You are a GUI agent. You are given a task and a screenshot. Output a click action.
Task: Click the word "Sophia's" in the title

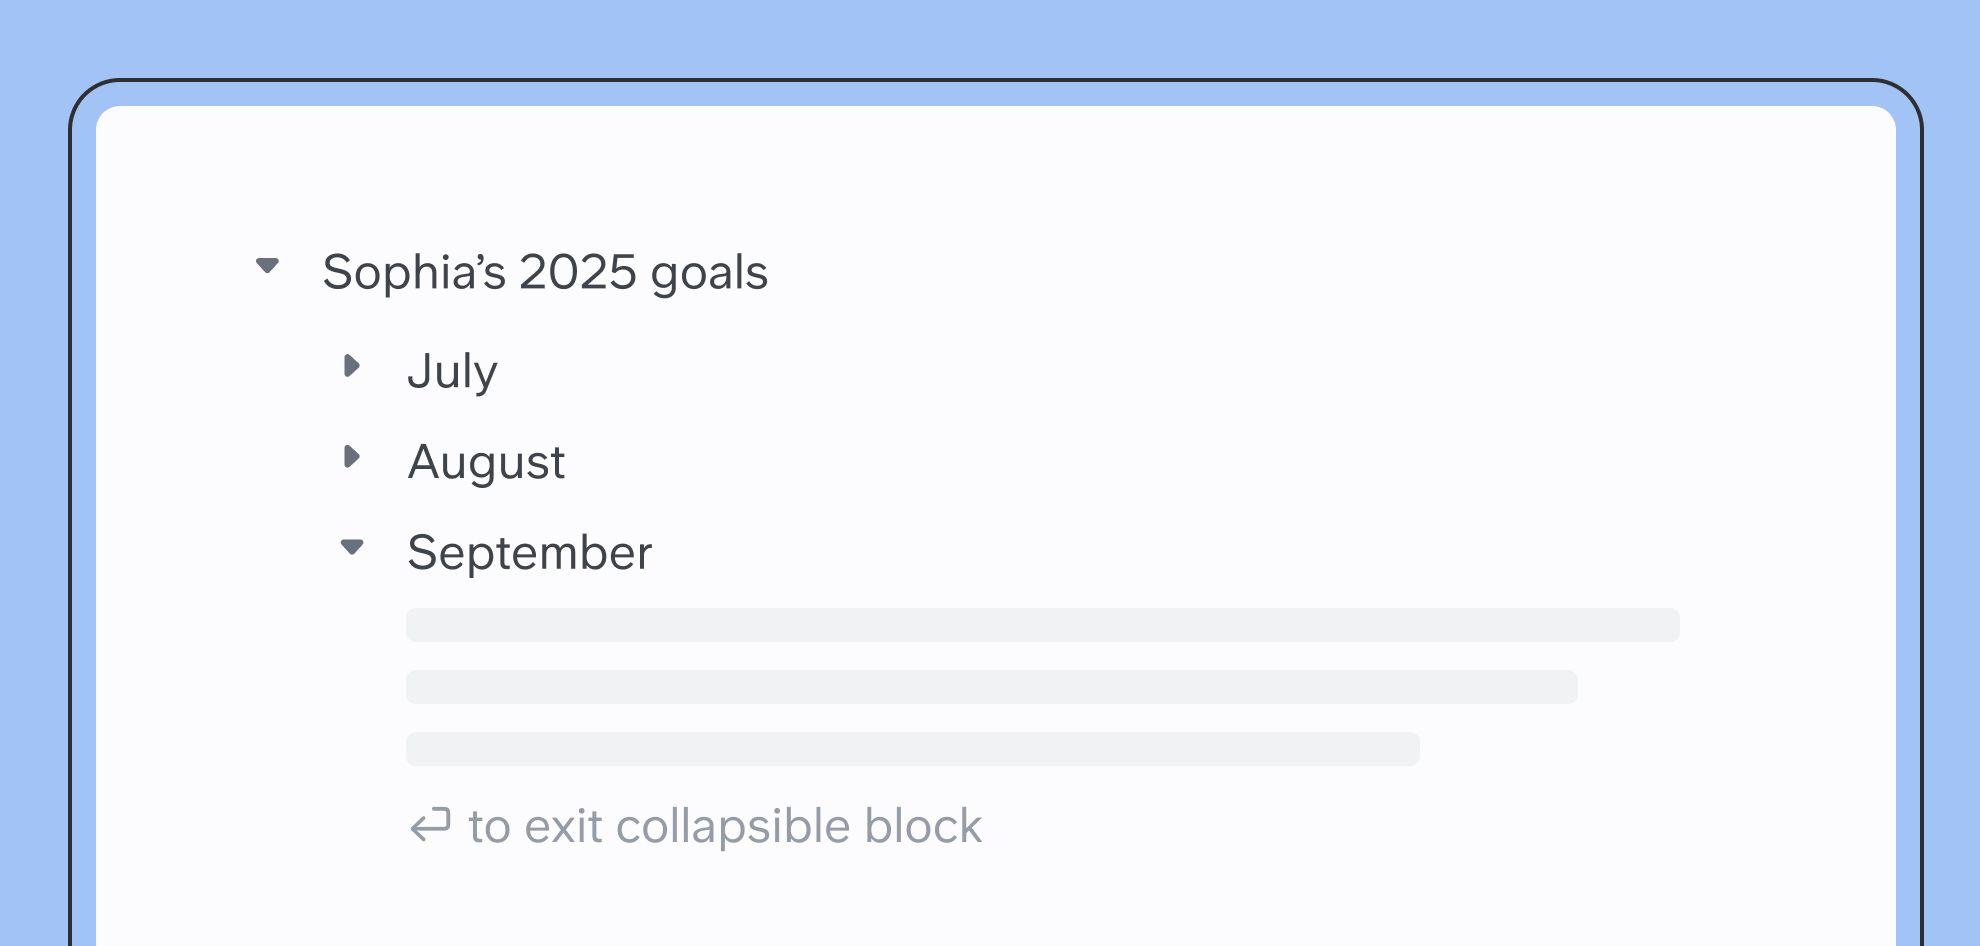414,272
